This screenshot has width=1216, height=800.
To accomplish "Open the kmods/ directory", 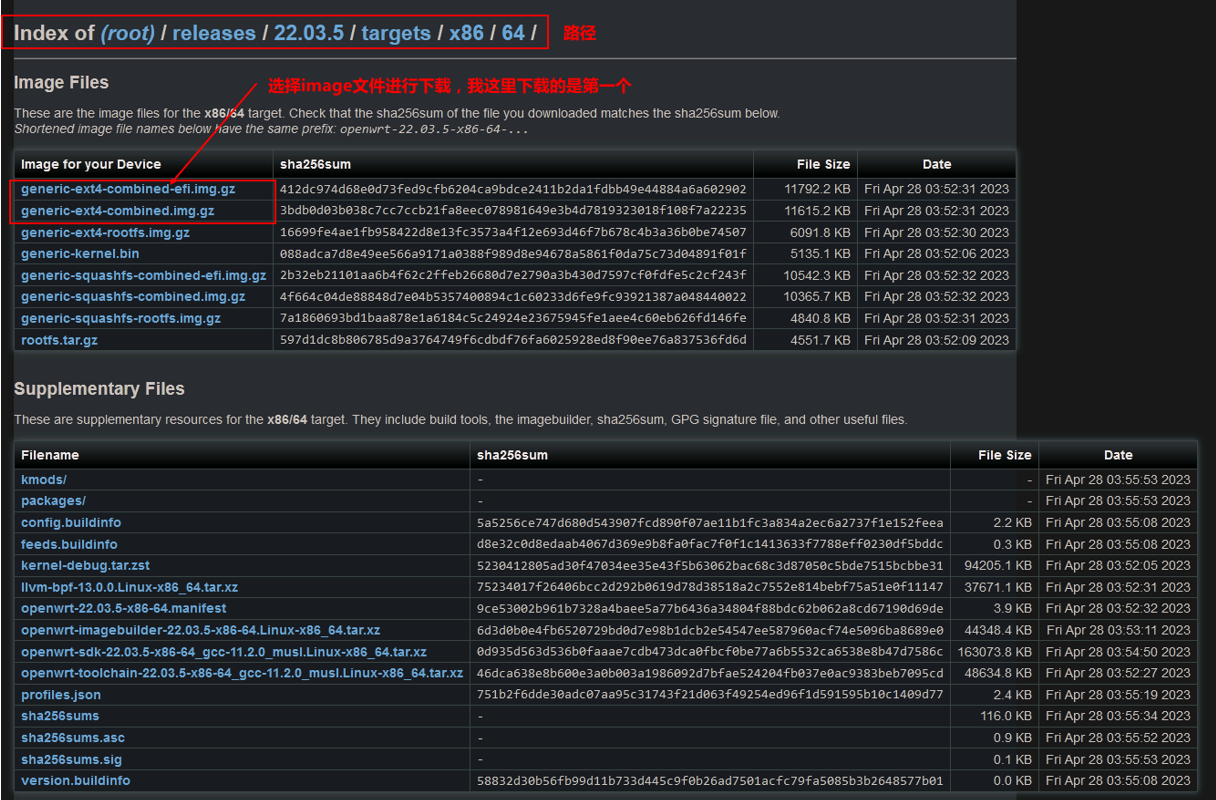I will click(44, 480).
